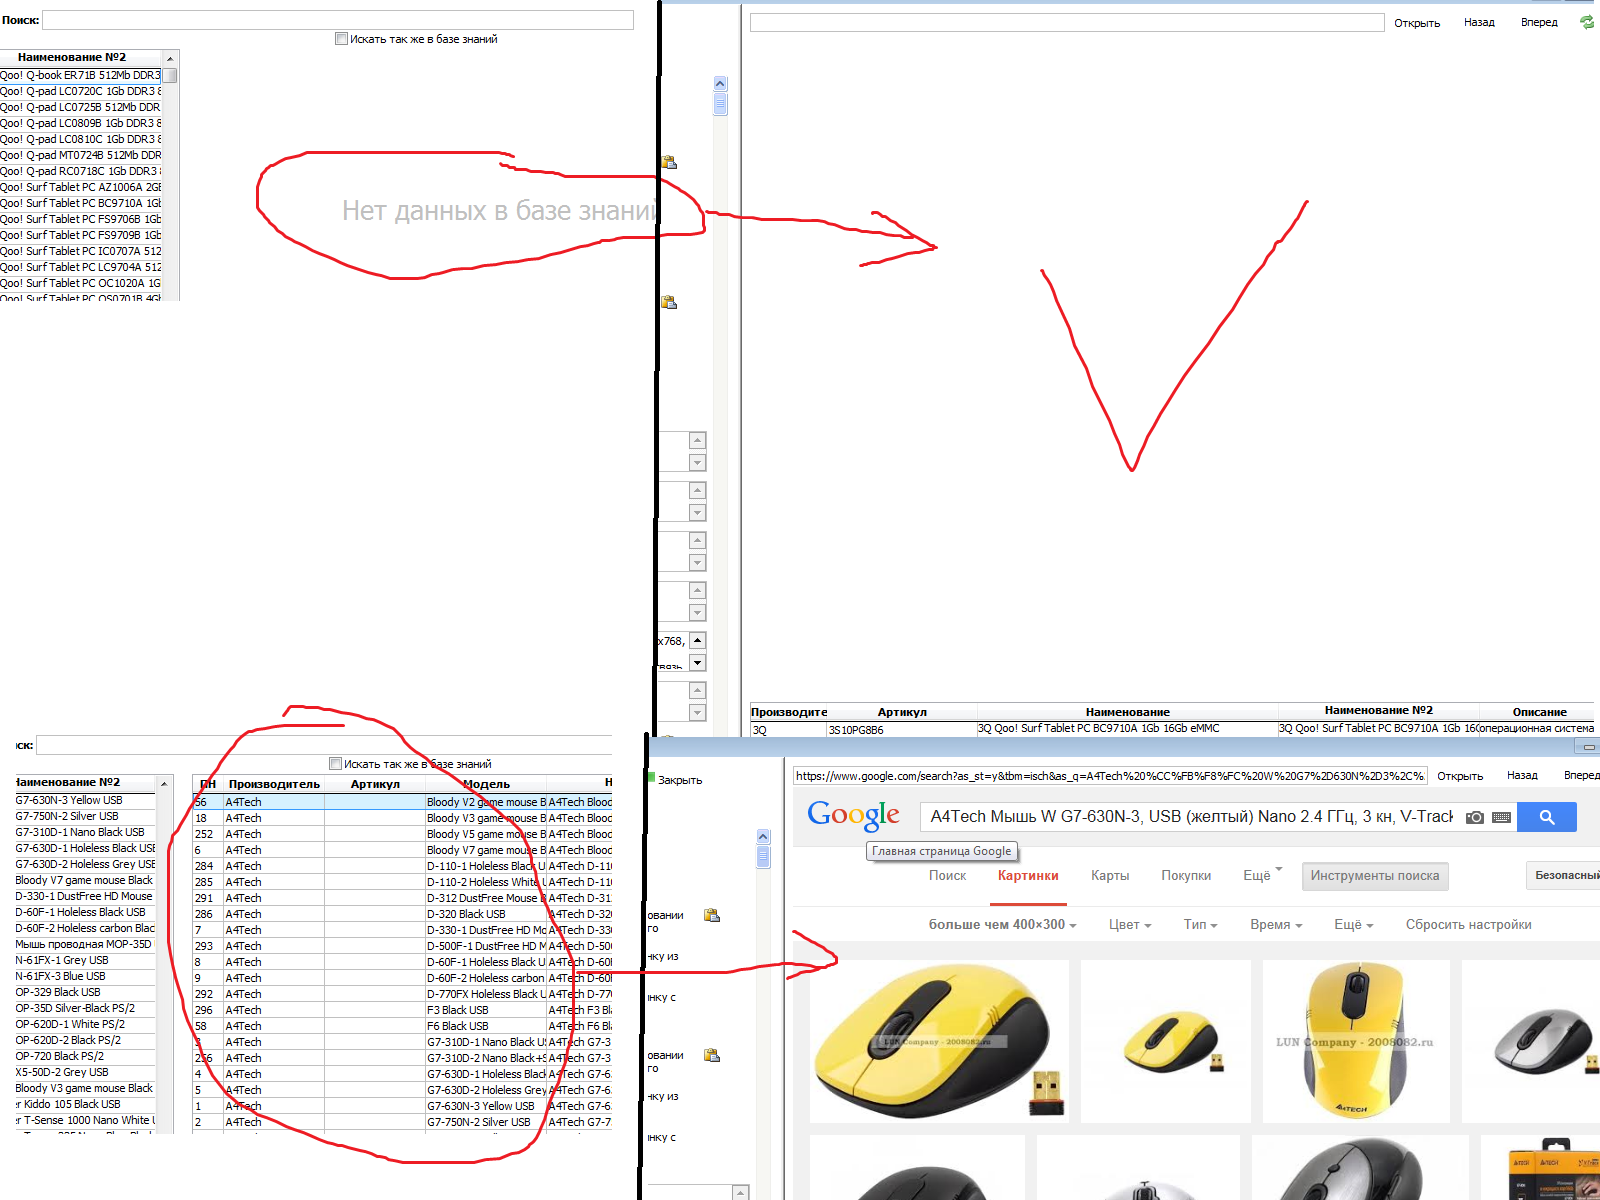1600x1200 pixels.
Task: Click the green refresh icon beside Вперед
Action: (x=1587, y=22)
